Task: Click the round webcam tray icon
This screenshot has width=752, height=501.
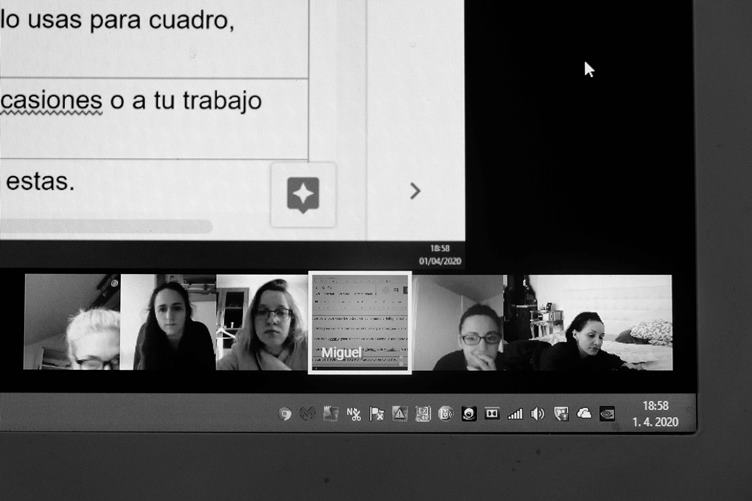Action: (x=469, y=413)
